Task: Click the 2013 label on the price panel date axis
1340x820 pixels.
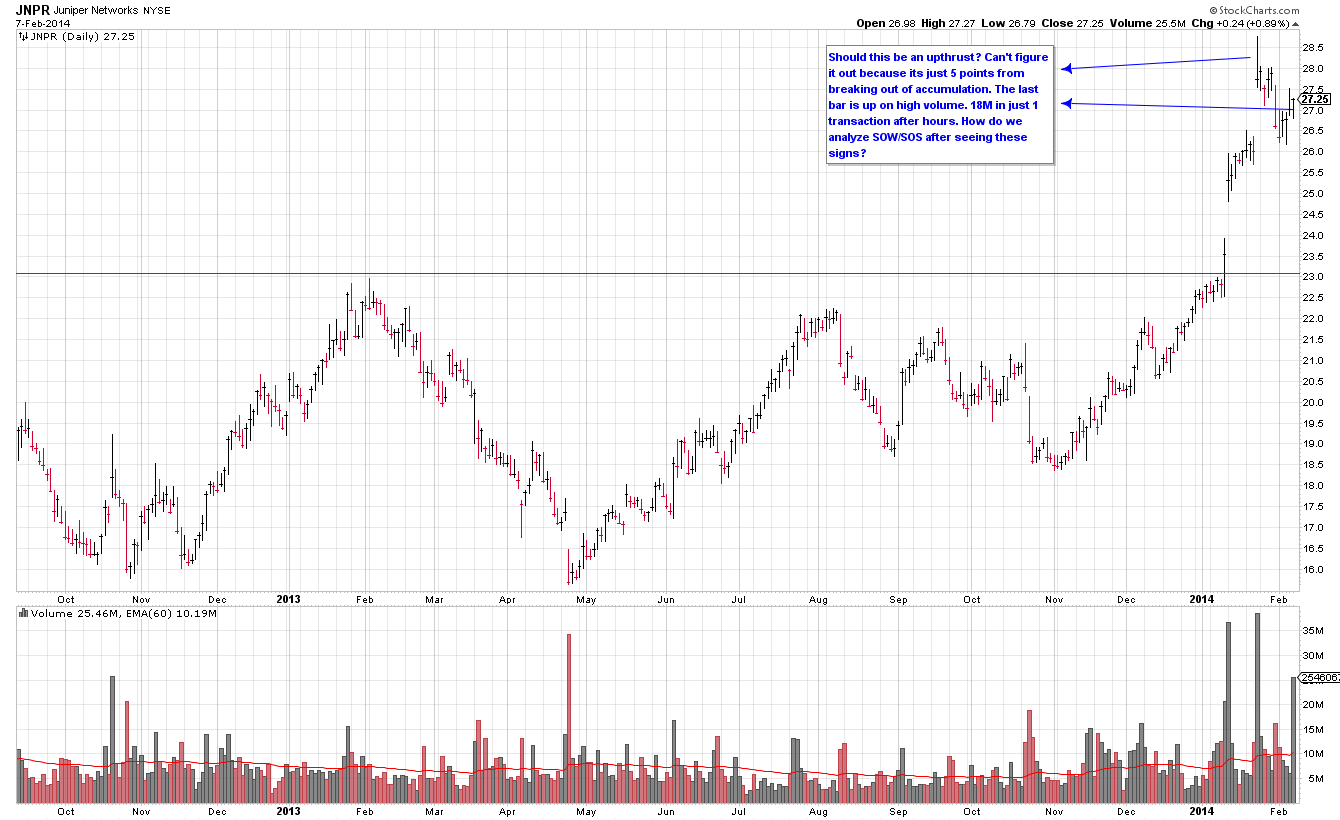Action: point(288,600)
